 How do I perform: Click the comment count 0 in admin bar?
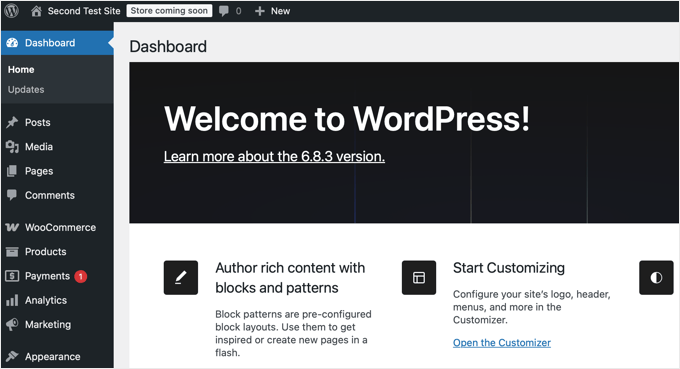[x=239, y=11]
